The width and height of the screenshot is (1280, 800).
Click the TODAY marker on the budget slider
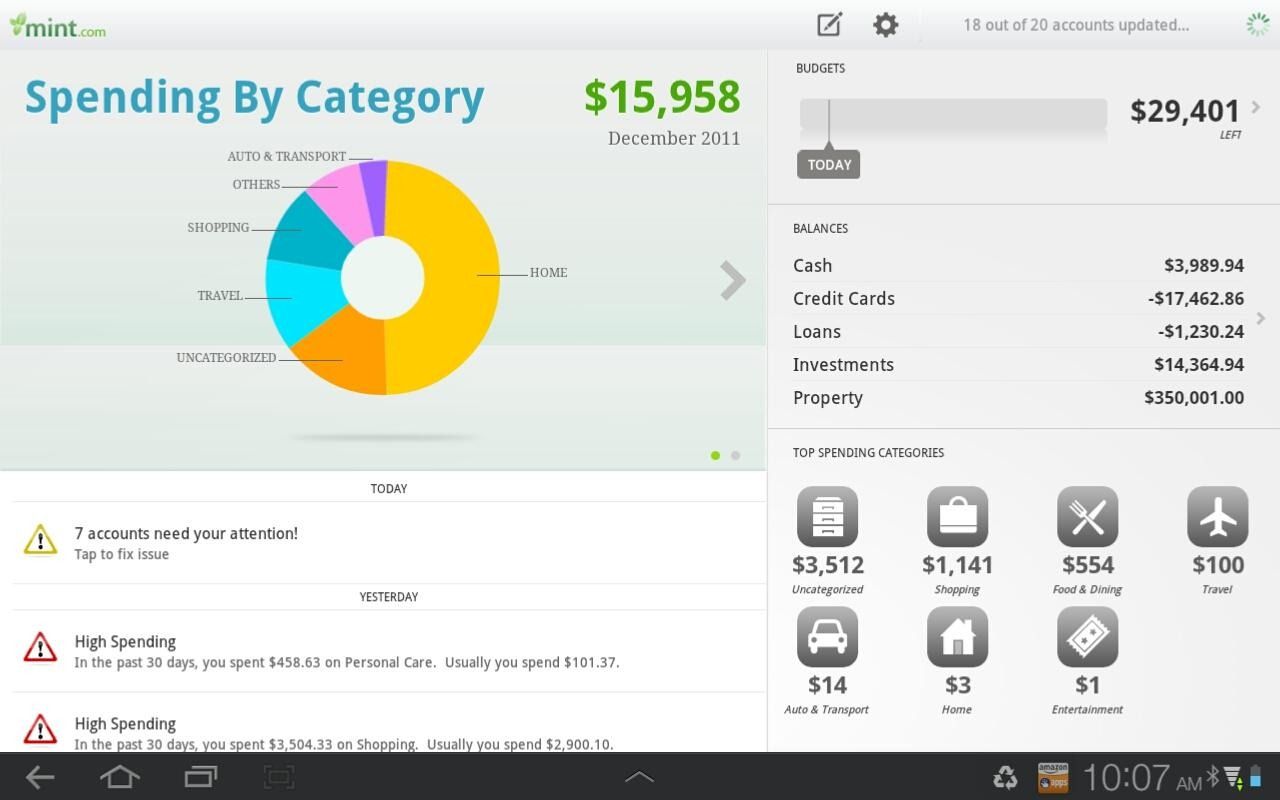(x=828, y=164)
